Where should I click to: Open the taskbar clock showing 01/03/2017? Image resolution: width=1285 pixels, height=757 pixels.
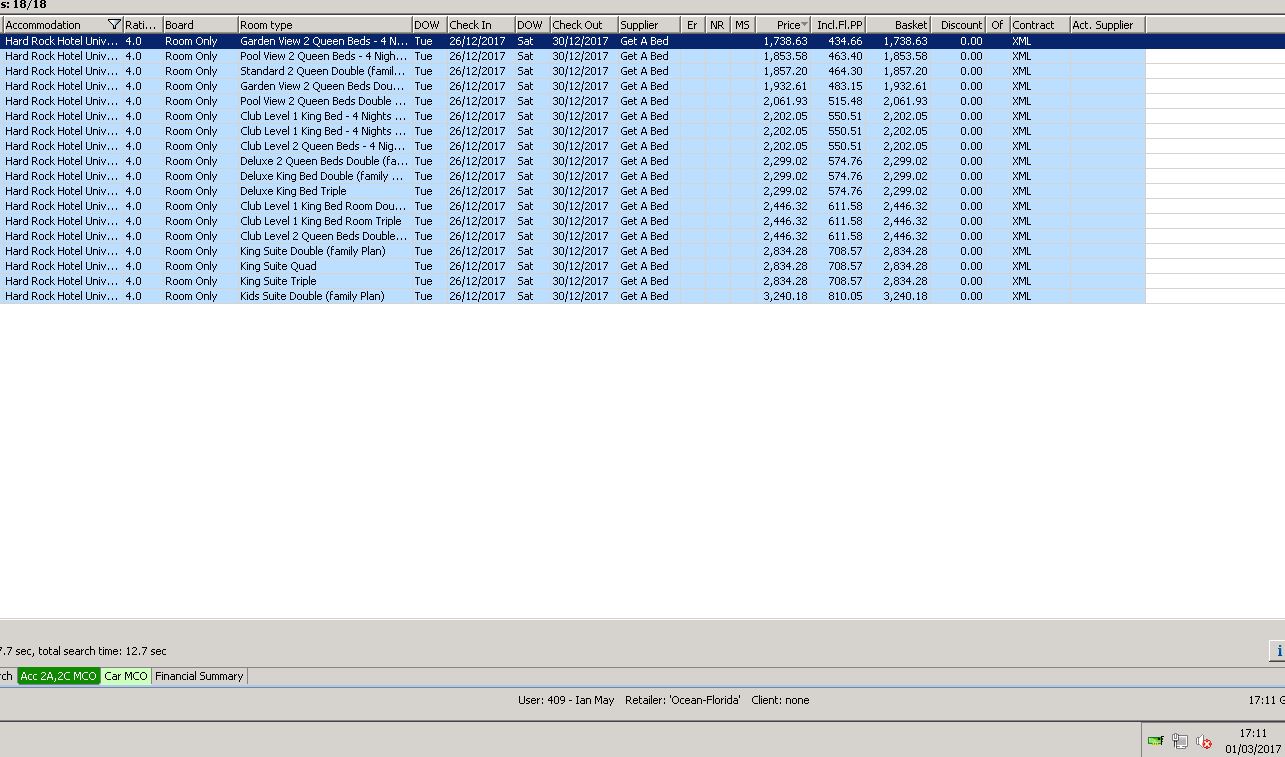click(1253, 741)
